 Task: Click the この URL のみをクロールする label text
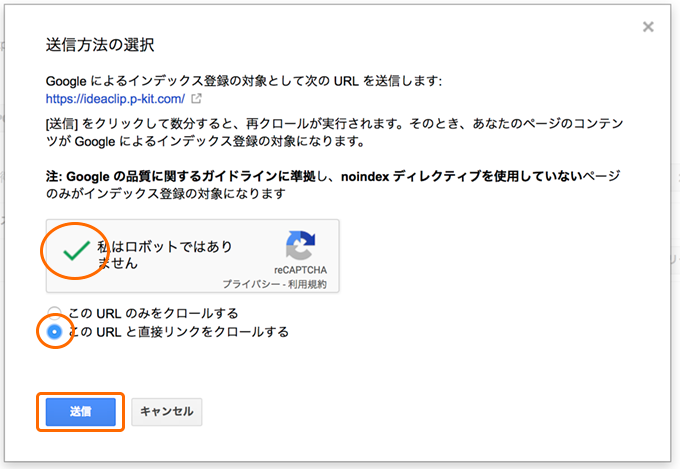[x=153, y=313]
